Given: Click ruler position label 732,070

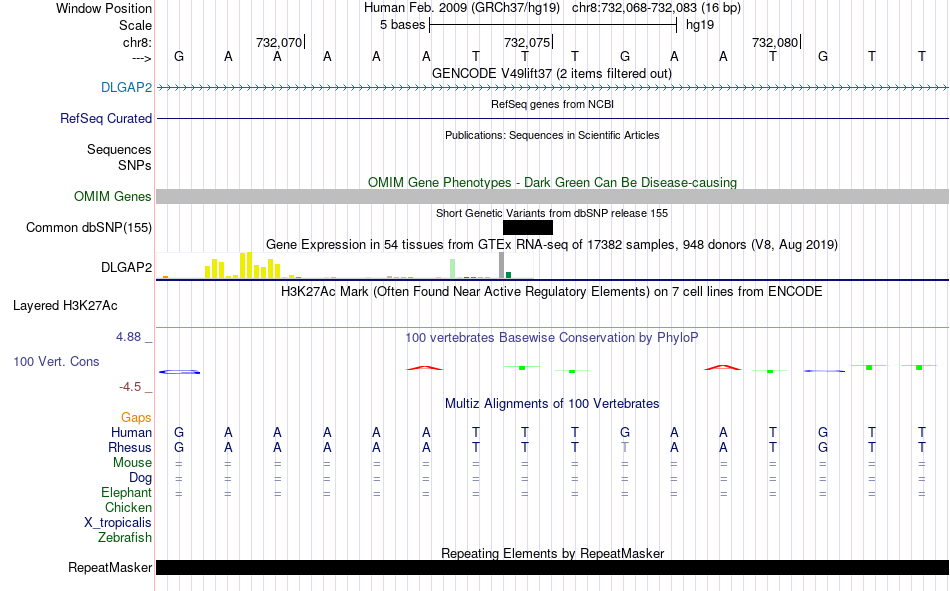Looking at the screenshot, I should click(x=279, y=42).
